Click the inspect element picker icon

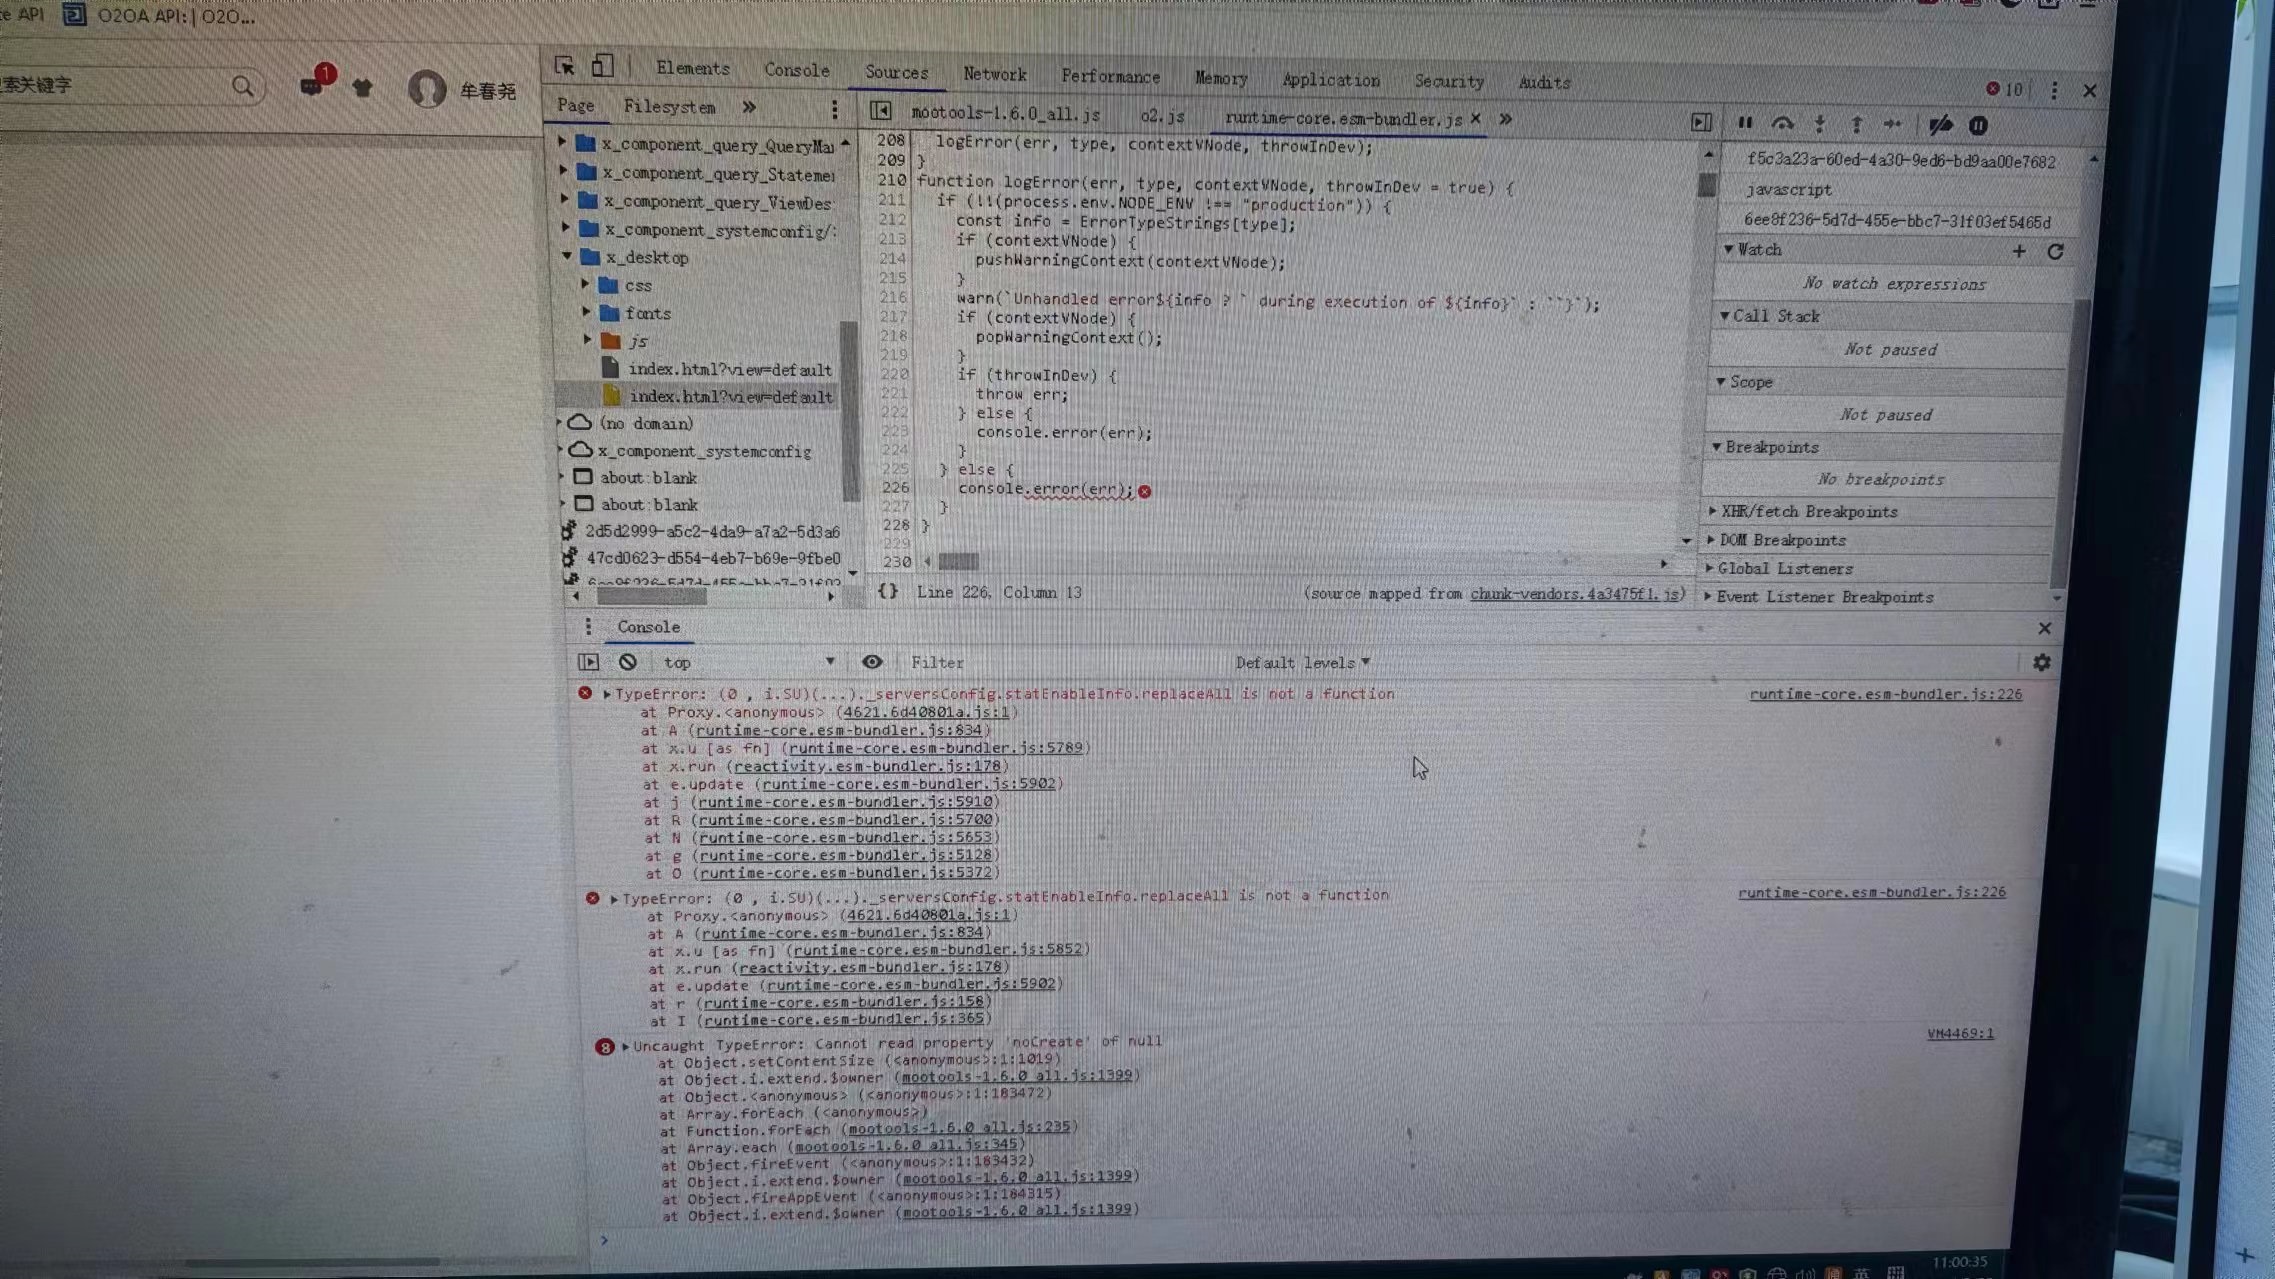pos(564,66)
